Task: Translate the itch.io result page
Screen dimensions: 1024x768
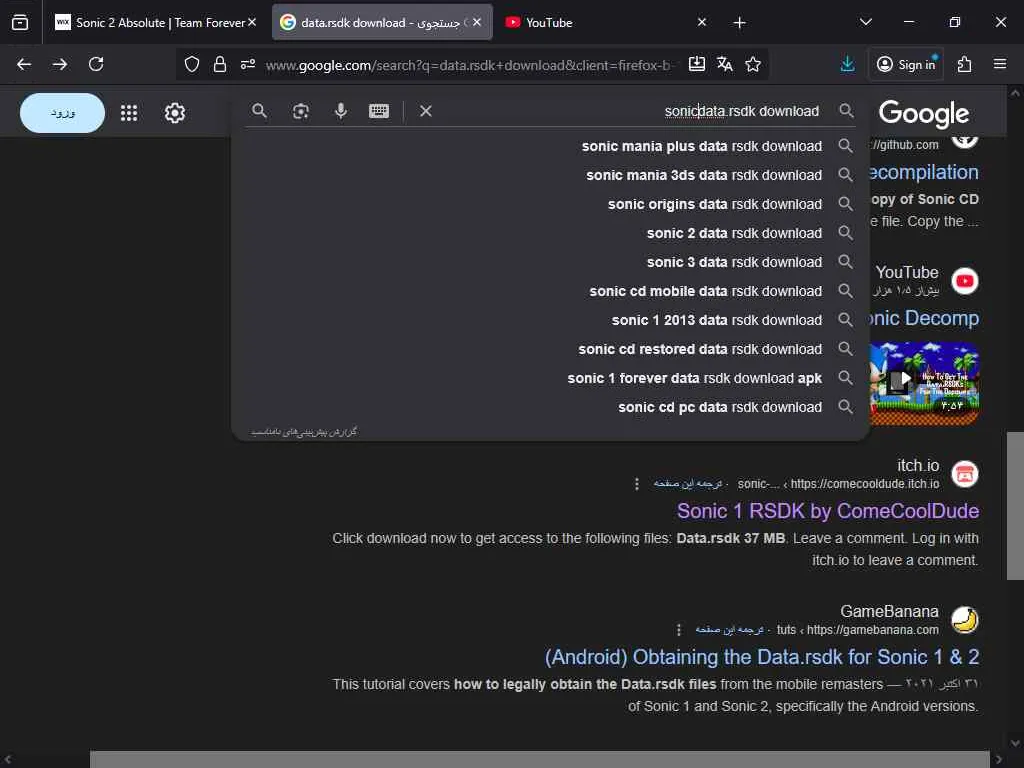Action: point(688,484)
